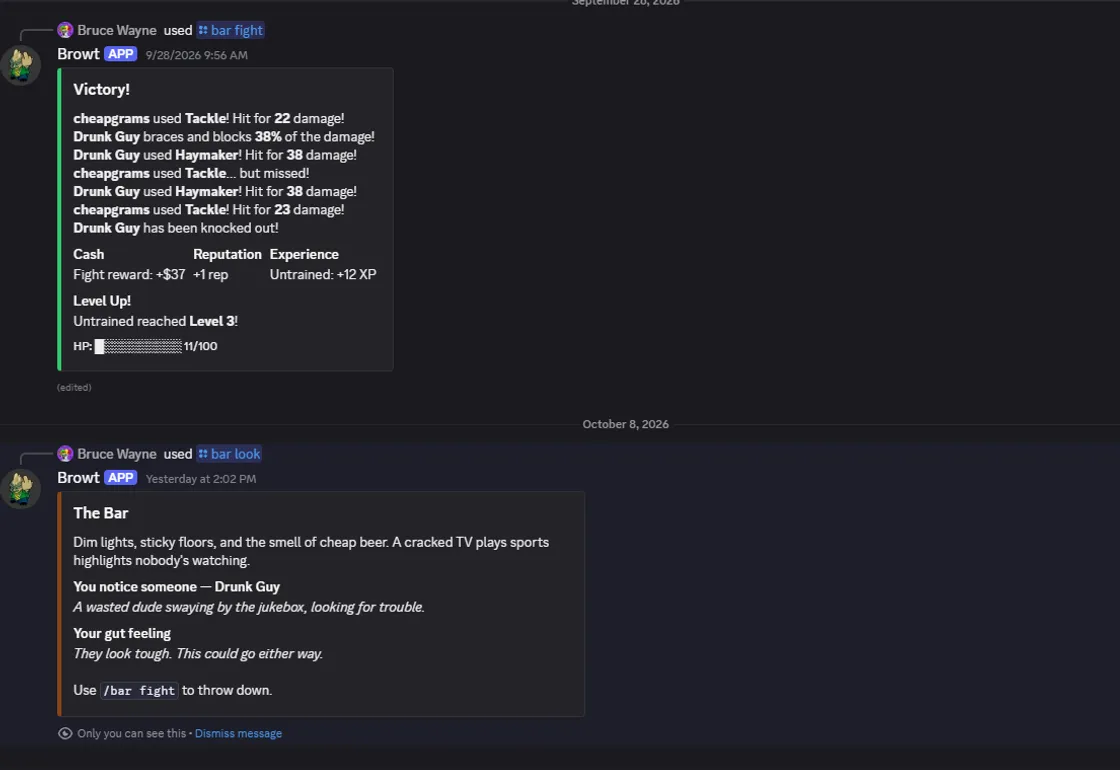The width and height of the screenshot is (1120, 770).
Task: Click the '(edited)' label under Victory embed
Action: (x=74, y=387)
